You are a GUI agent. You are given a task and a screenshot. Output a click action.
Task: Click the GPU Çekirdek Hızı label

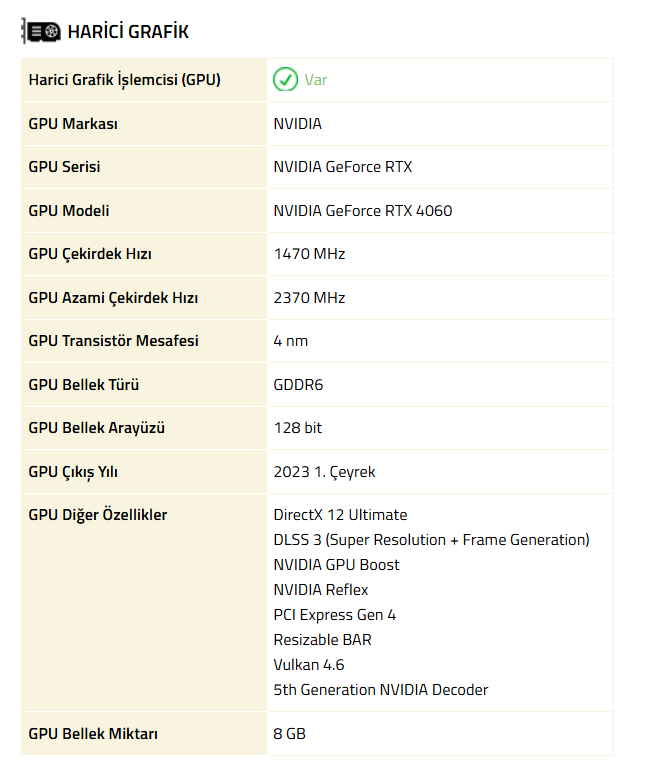tap(90, 254)
